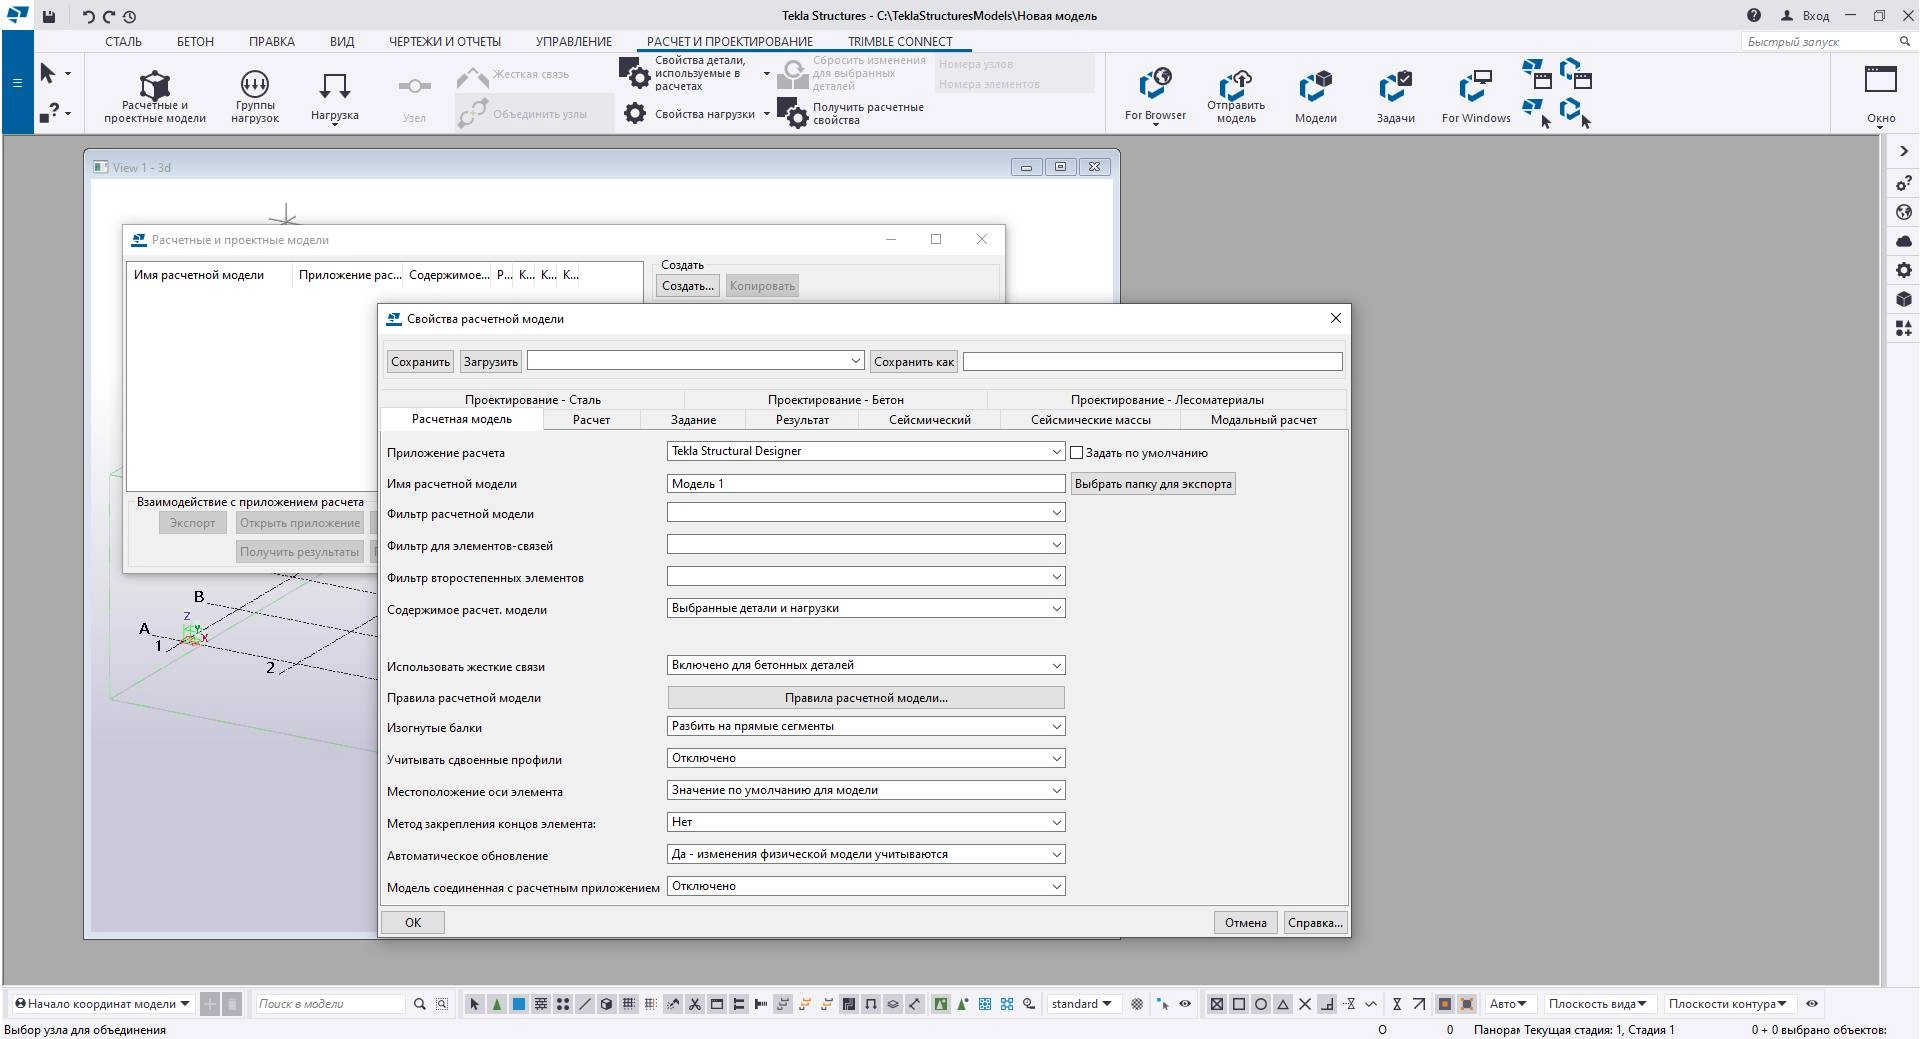Open Свойства нагрузки gear icon
The width and height of the screenshot is (1922, 1039).
[635, 114]
